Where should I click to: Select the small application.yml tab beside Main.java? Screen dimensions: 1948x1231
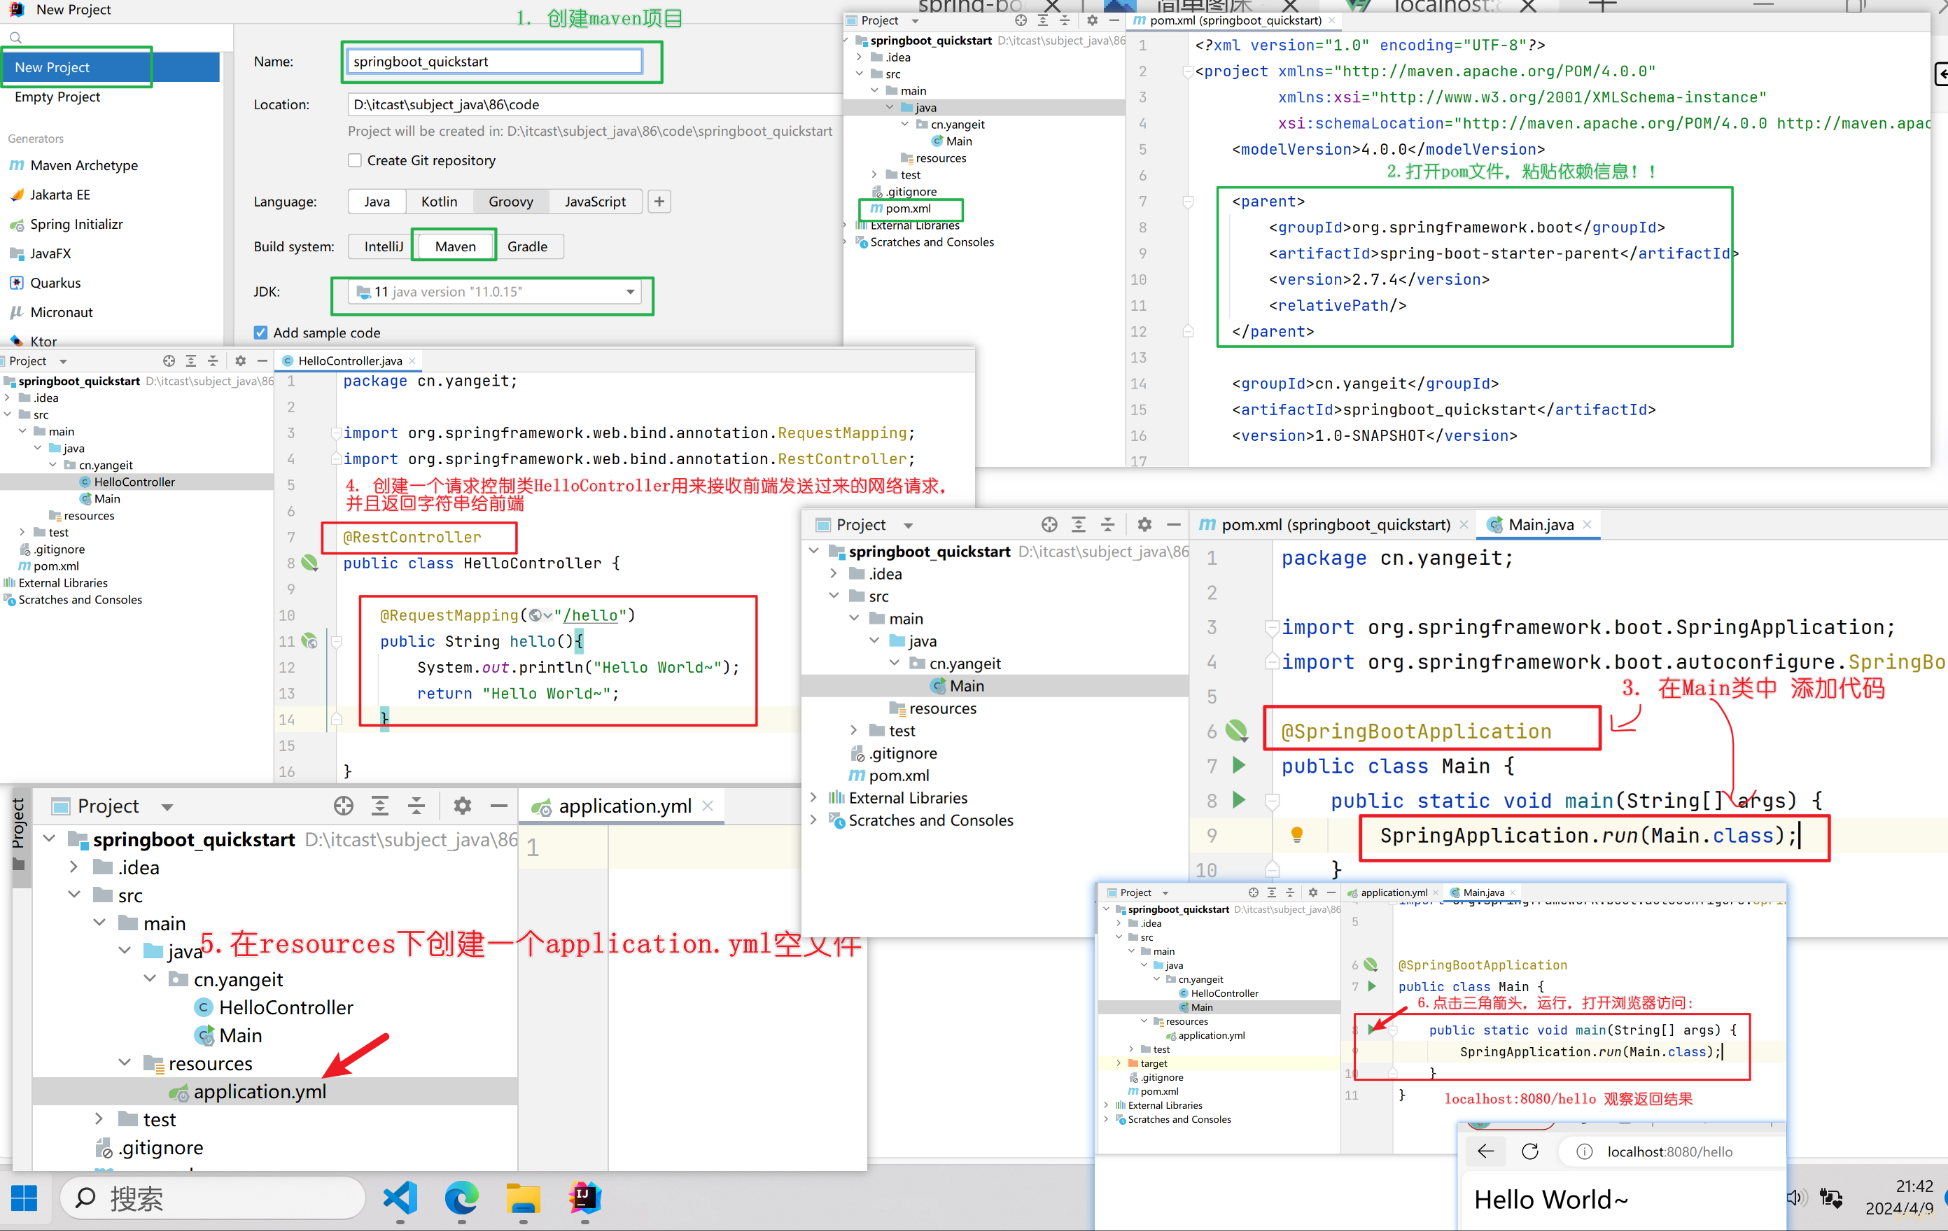(1393, 892)
